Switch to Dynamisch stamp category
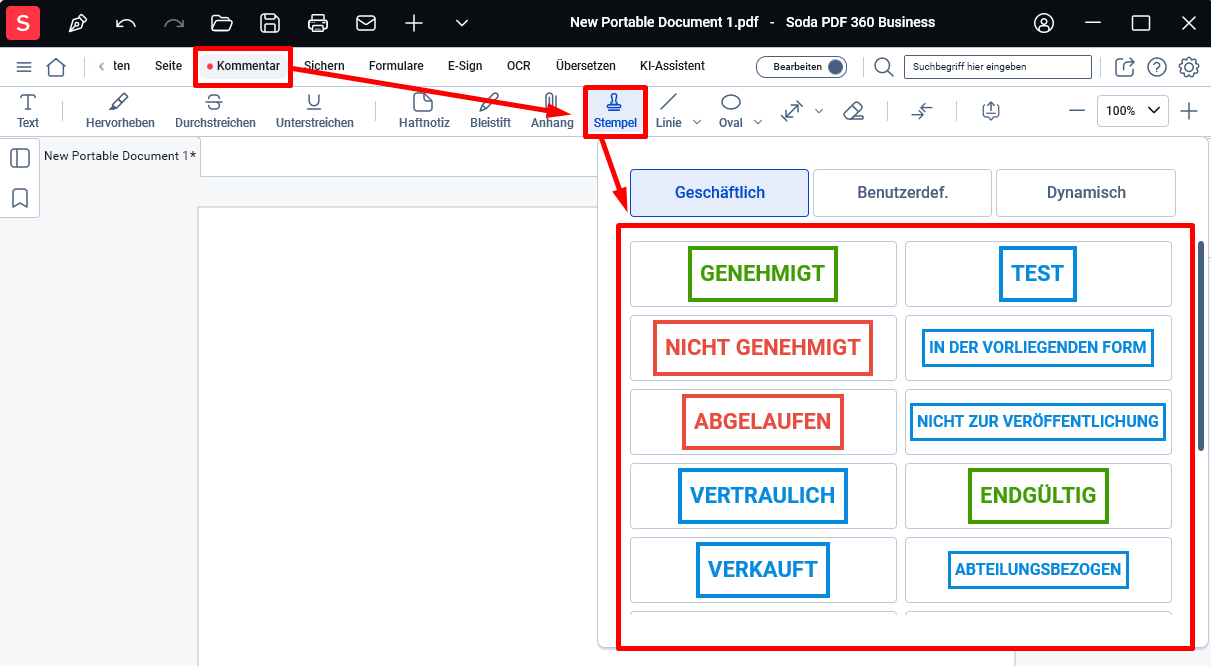Image resolution: width=1211 pixels, height=666 pixels. (x=1086, y=193)
